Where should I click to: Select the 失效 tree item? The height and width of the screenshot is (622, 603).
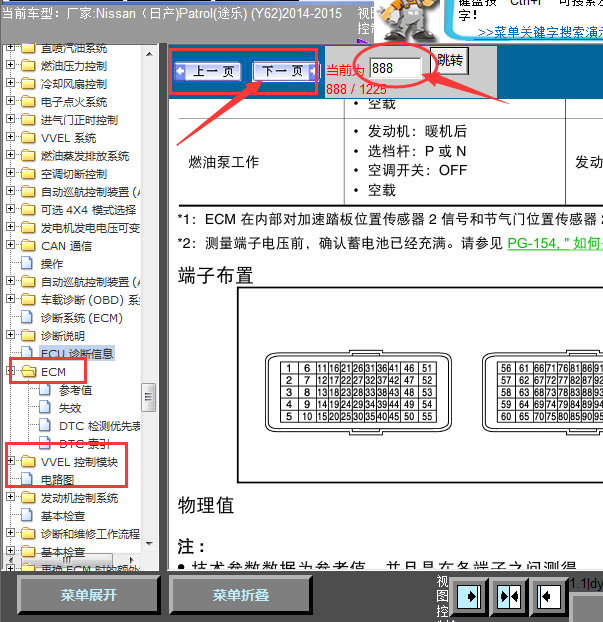coord(70,408)
